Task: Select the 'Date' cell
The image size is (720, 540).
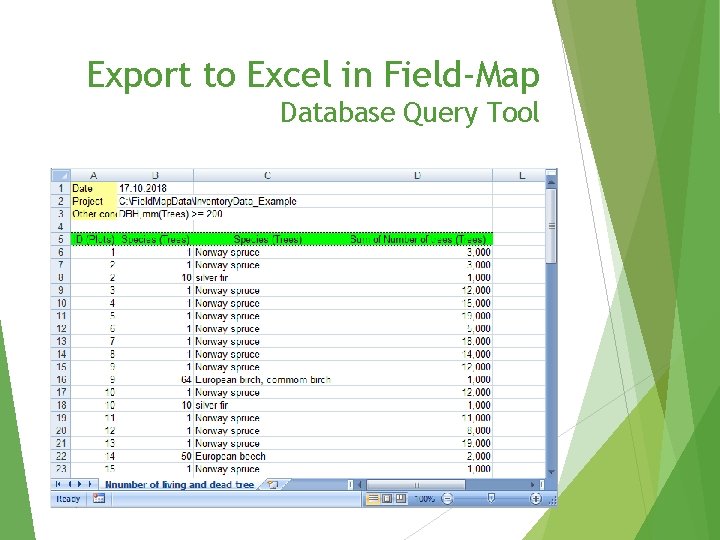Action: pos(94,188)
